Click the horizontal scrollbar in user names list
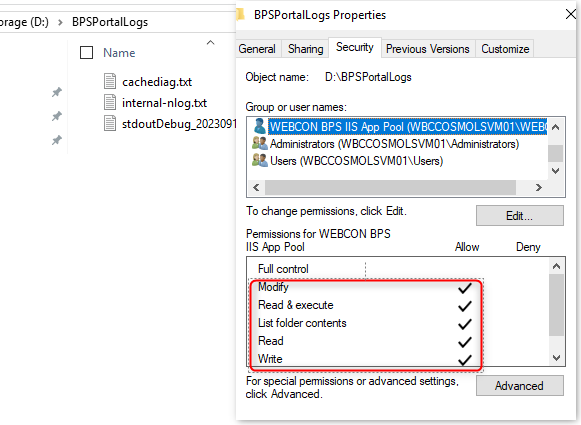 click(x=390, y=187)
